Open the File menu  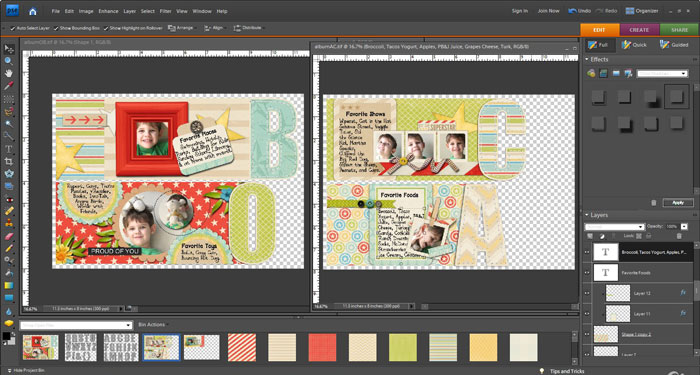[55, 11]
